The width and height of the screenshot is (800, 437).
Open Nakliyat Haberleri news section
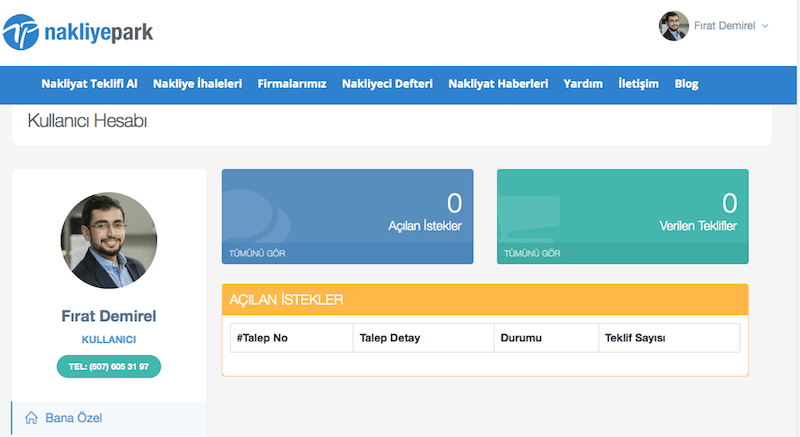(x=498, y=84)
